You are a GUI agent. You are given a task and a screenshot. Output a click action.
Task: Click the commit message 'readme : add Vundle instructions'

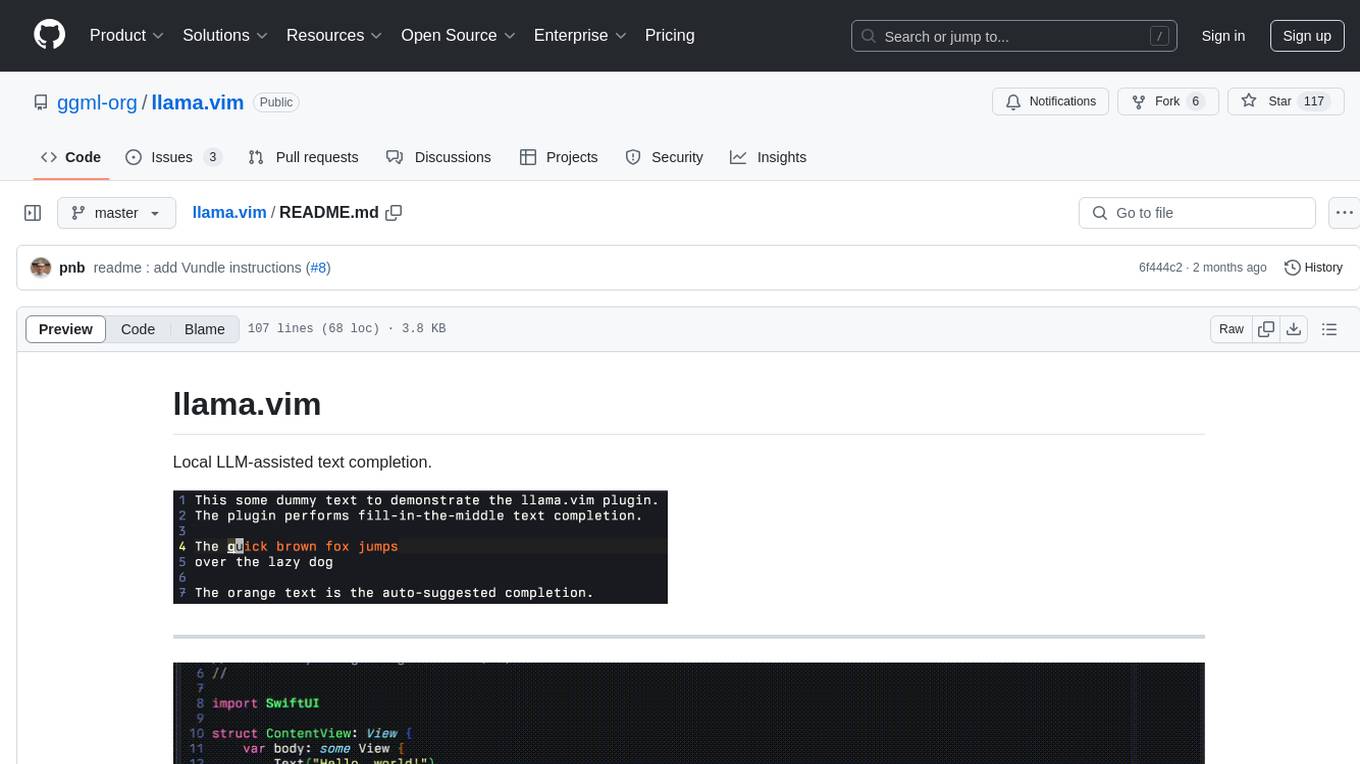point(197,267)
